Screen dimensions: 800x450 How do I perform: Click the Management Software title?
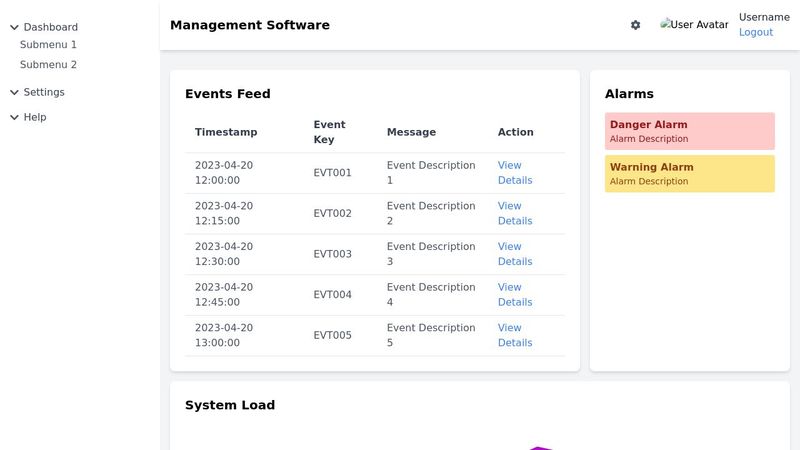pos(249,25)
